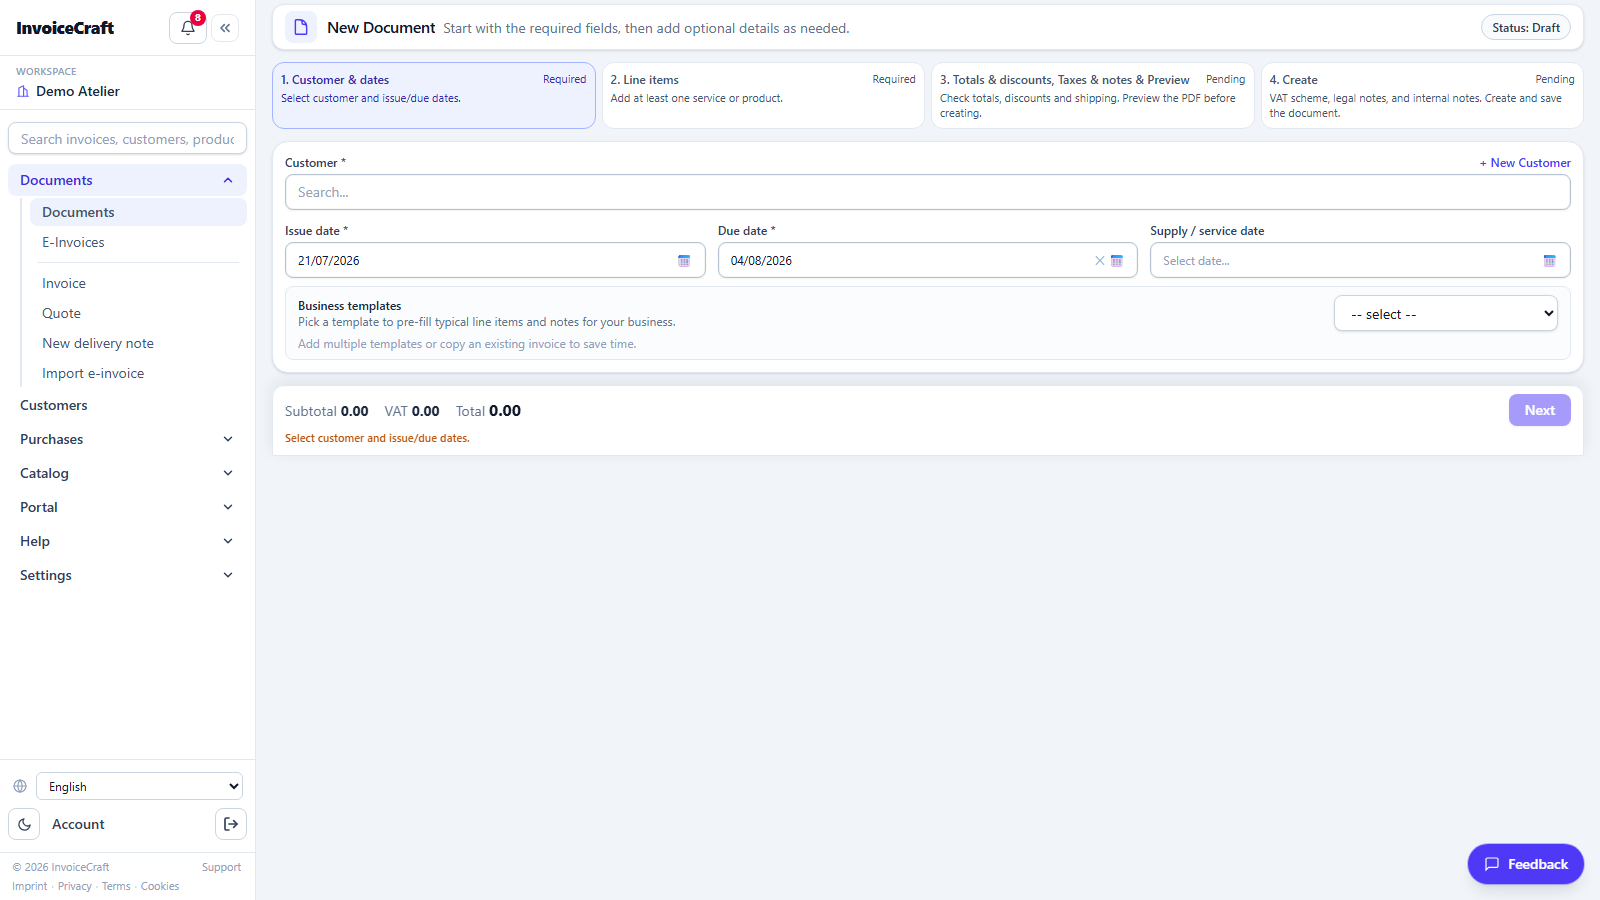
Task: Click the globe language icon
Action: [x=20, y=786]
